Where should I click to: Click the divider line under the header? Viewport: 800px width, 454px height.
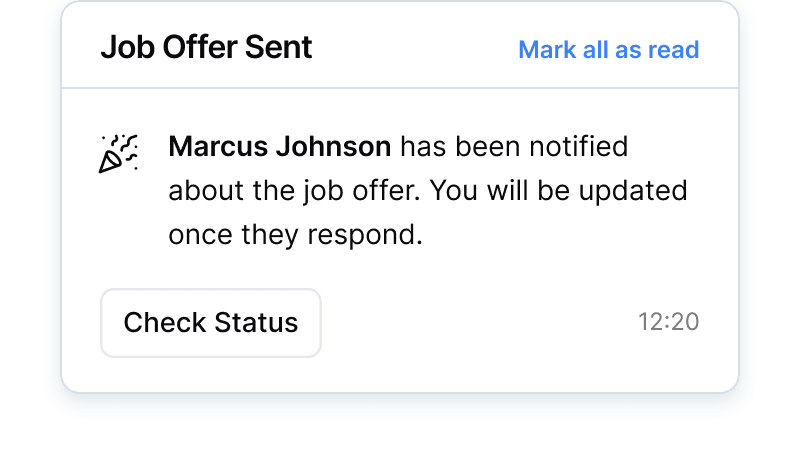pyautogui.click(x=400, y=88)
